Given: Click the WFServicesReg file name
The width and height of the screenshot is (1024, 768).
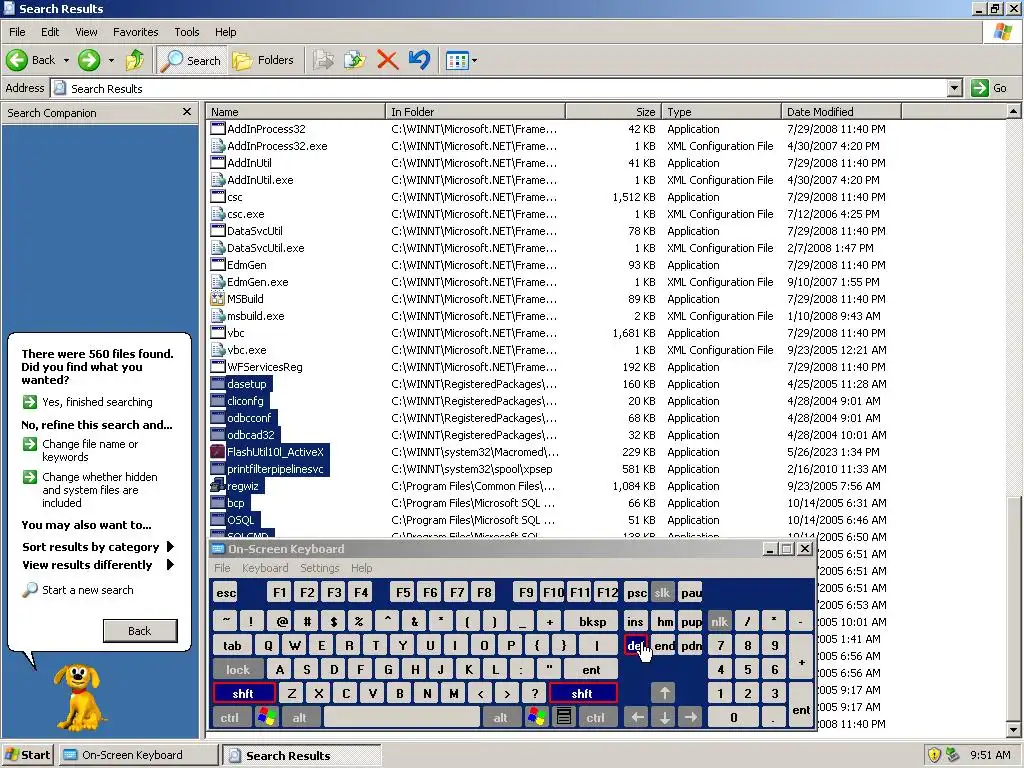Looking at the screenshot, I should (x=264, y=367).
